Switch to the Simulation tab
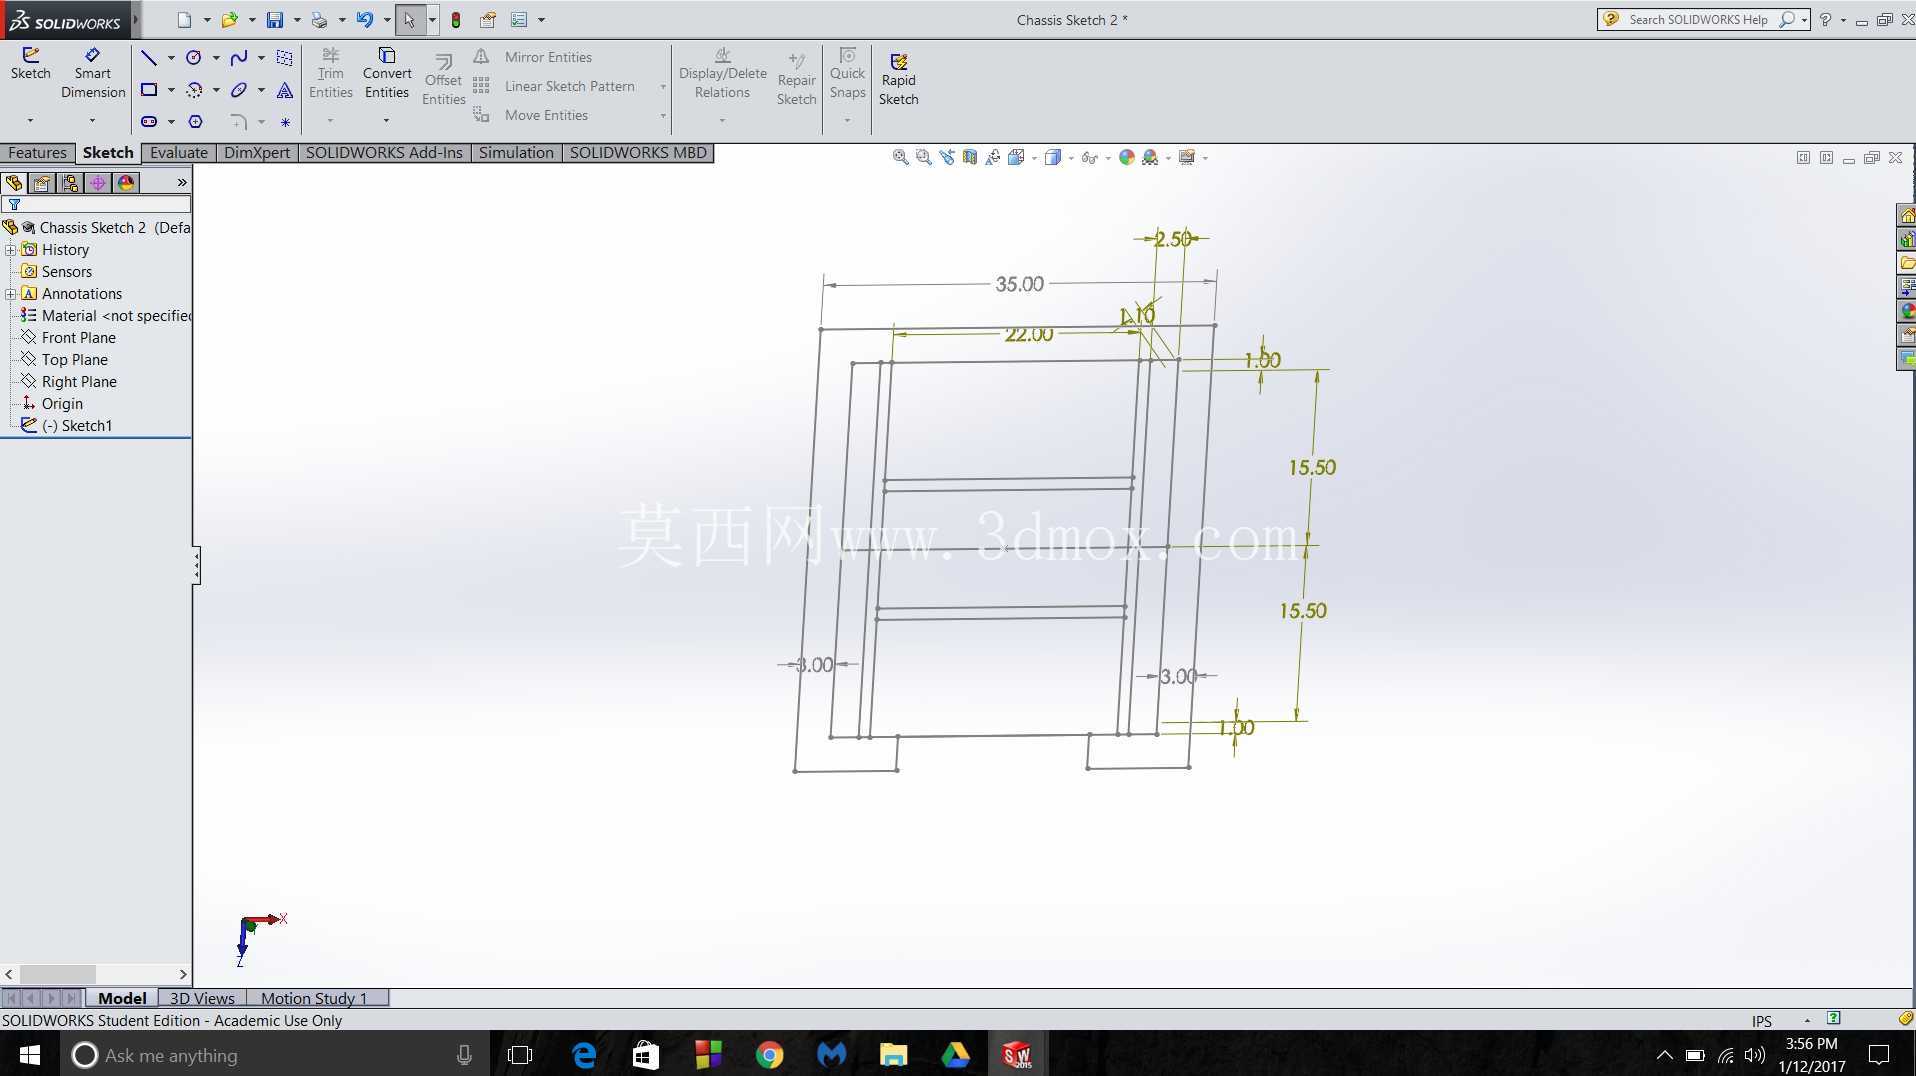Image resolution: width=1916 pixels, height=1076 pixels. tap(516, 153)
